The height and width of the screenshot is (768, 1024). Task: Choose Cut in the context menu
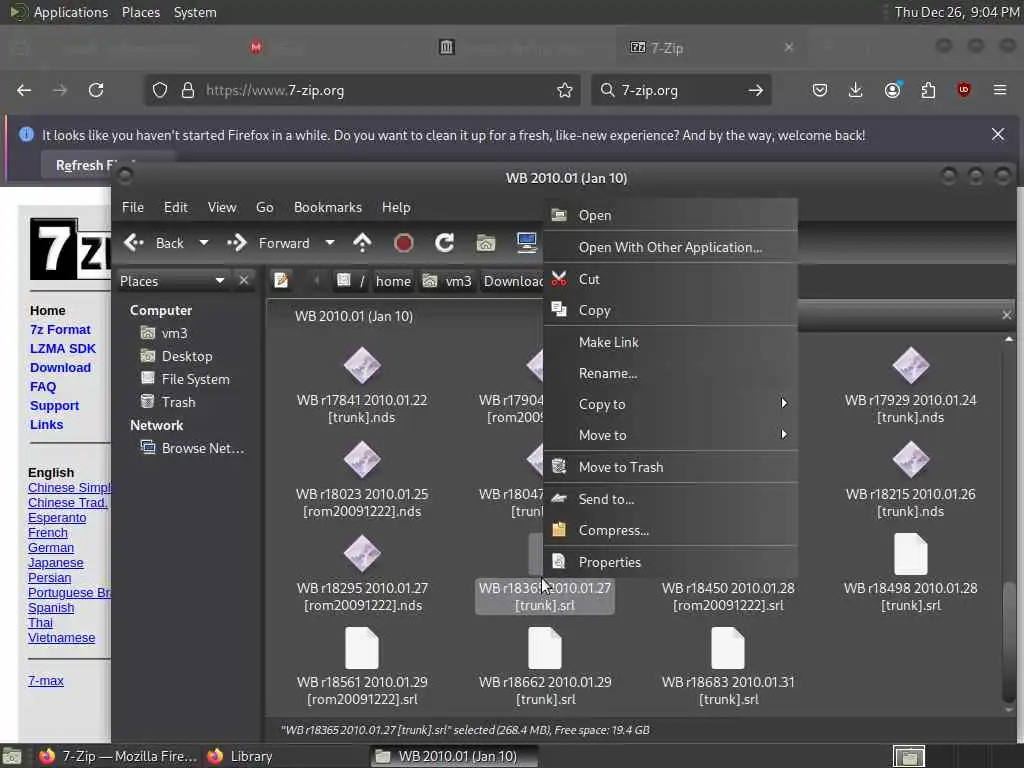click(x=671, y=279)
